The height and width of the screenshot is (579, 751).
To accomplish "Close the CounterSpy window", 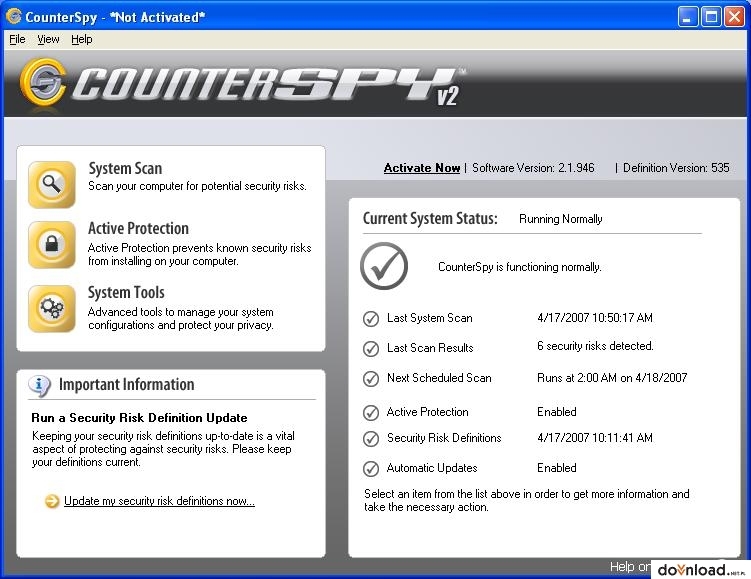I will coord(734,17).
